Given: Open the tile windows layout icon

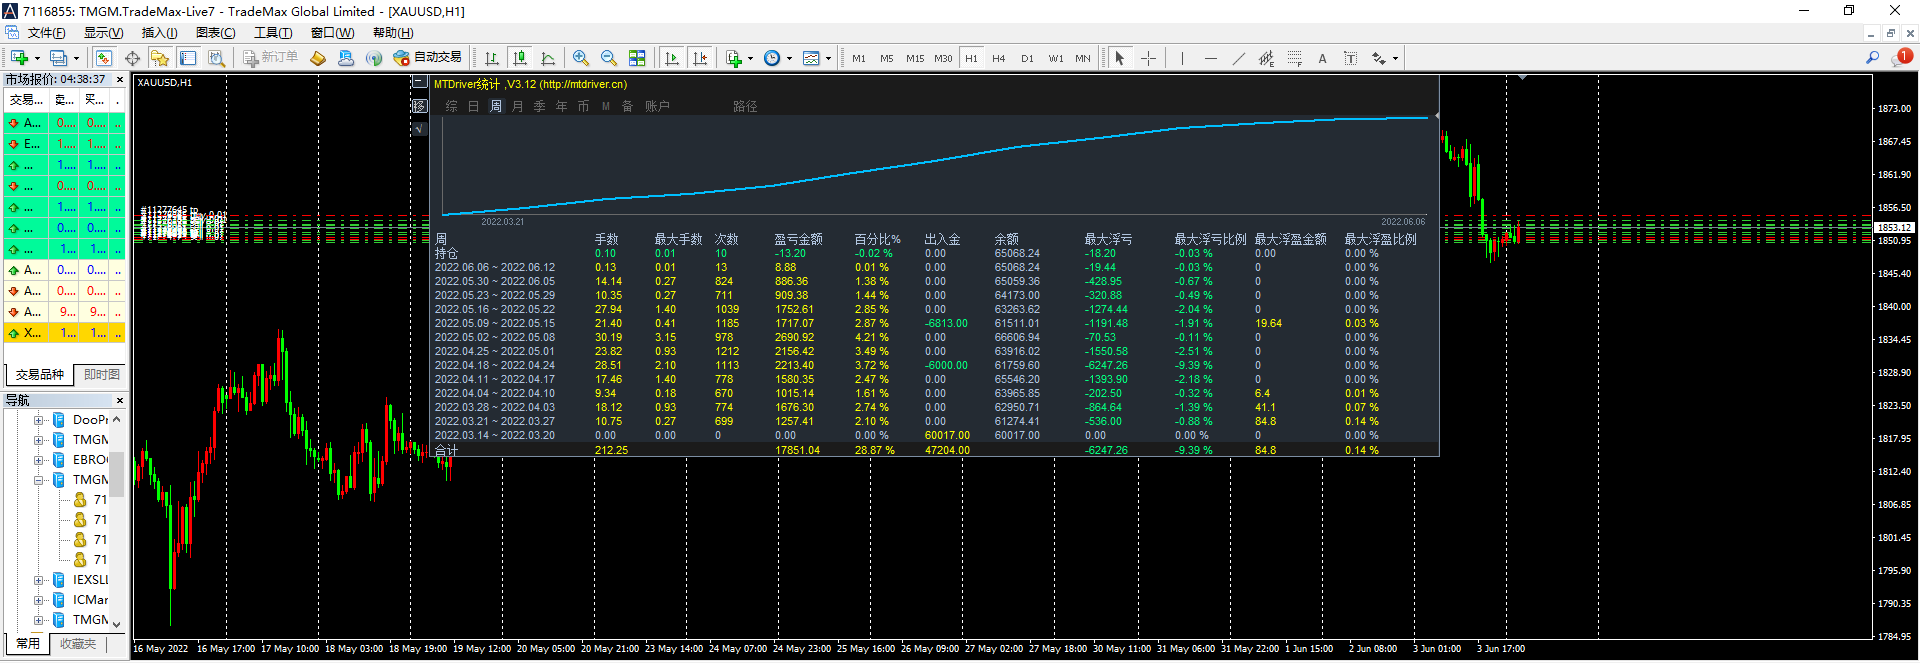Looking at the screenshot, I should (x=637, y=58).
